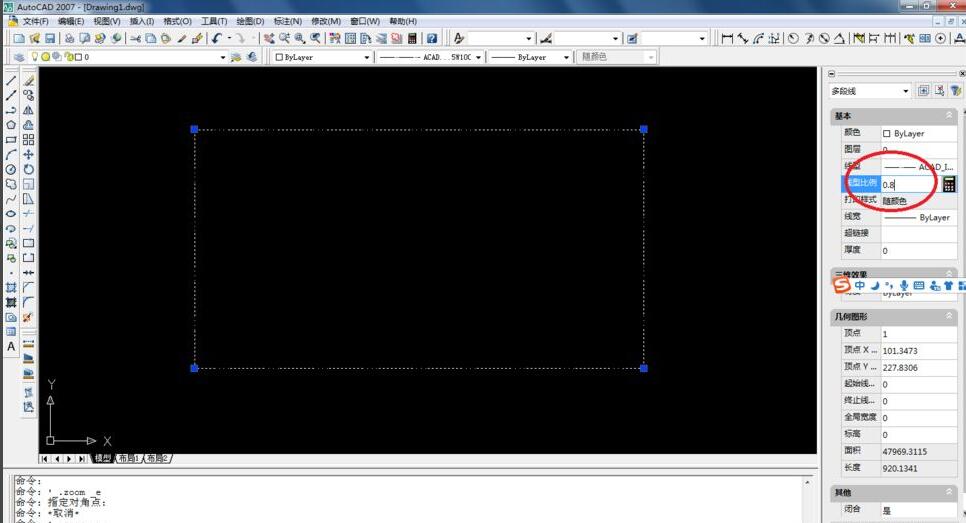Select the Copy object modify tool

click(x=28, y=95)
